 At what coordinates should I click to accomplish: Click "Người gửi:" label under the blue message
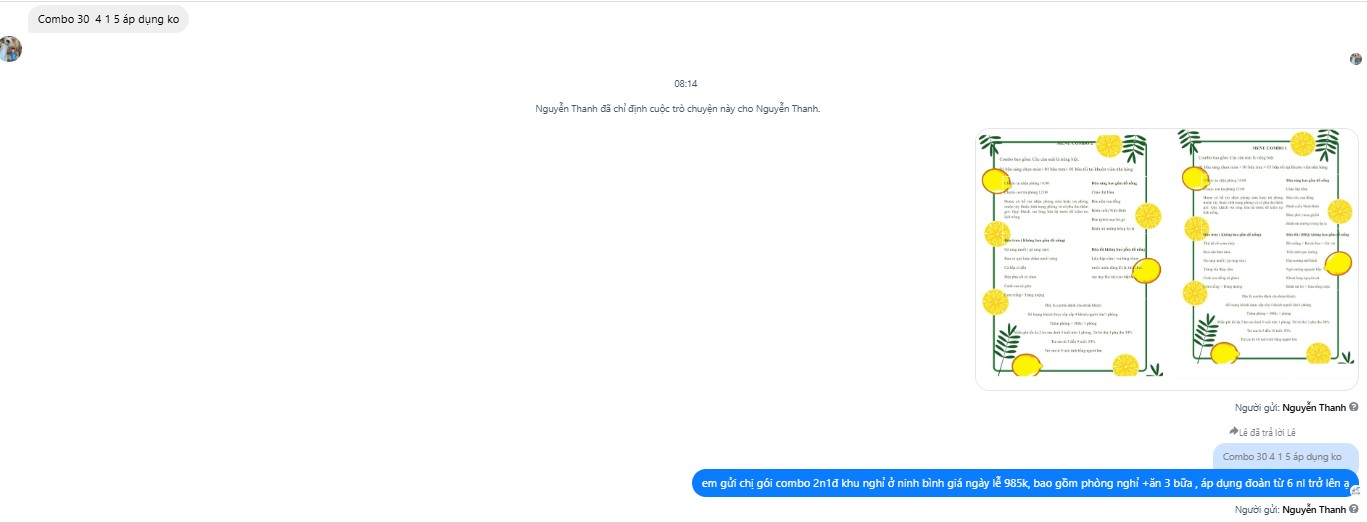tap(1257, 511)
